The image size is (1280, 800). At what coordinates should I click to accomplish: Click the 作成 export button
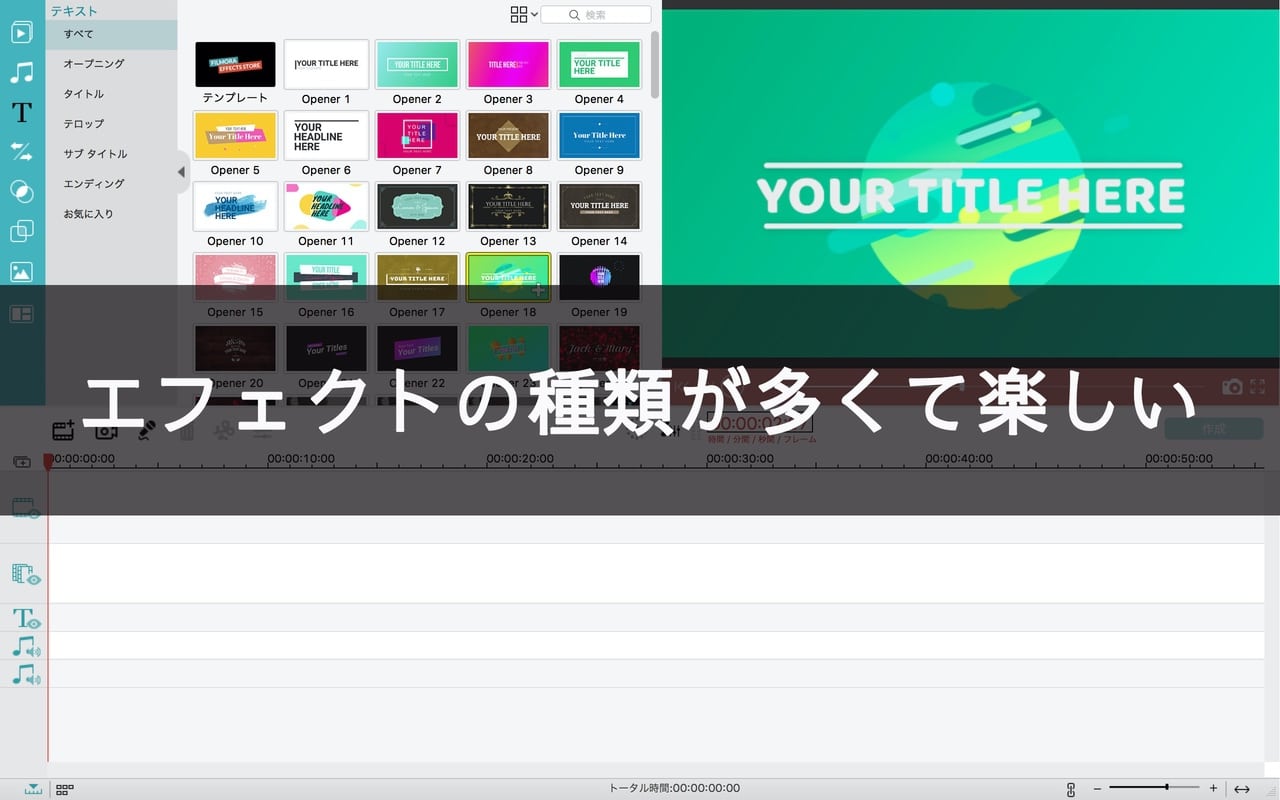coord(1214,429)
